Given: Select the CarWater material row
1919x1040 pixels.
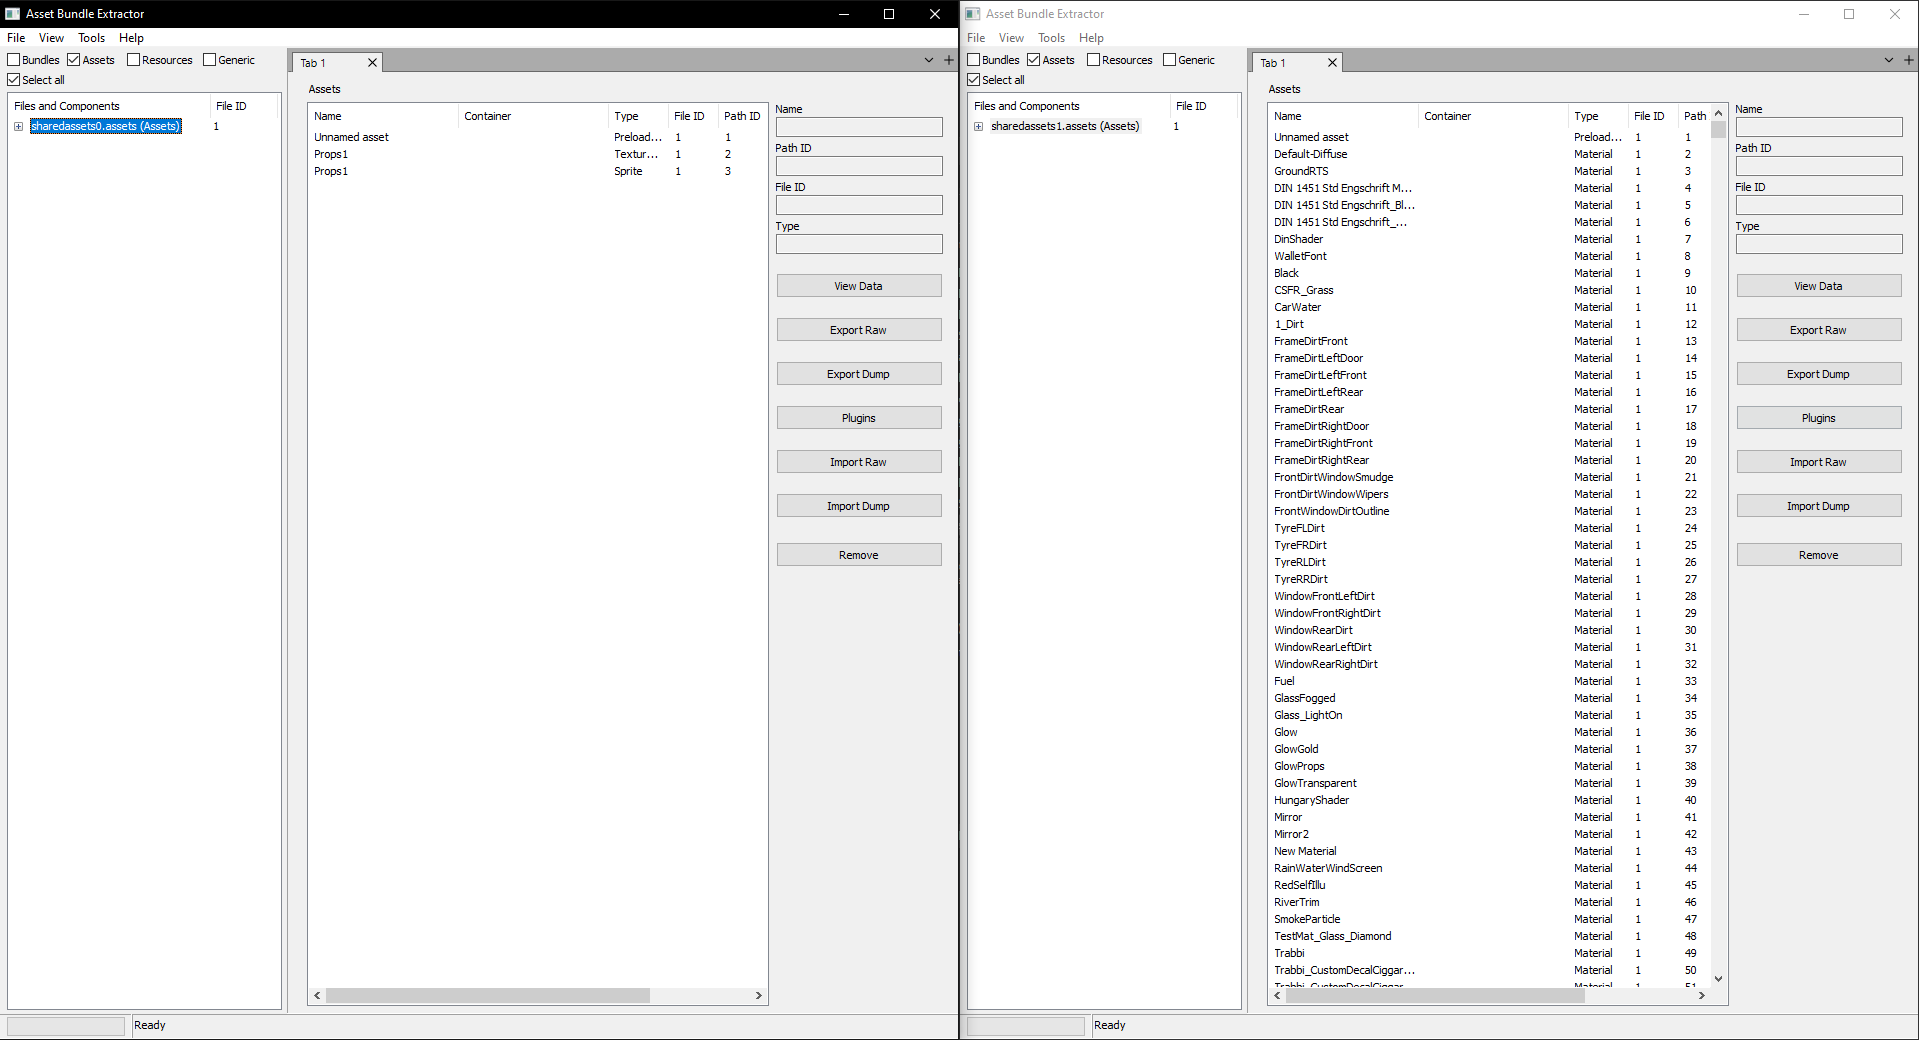Looking at the screenshot, I should pyautogui.click(x=1490, y=307).
